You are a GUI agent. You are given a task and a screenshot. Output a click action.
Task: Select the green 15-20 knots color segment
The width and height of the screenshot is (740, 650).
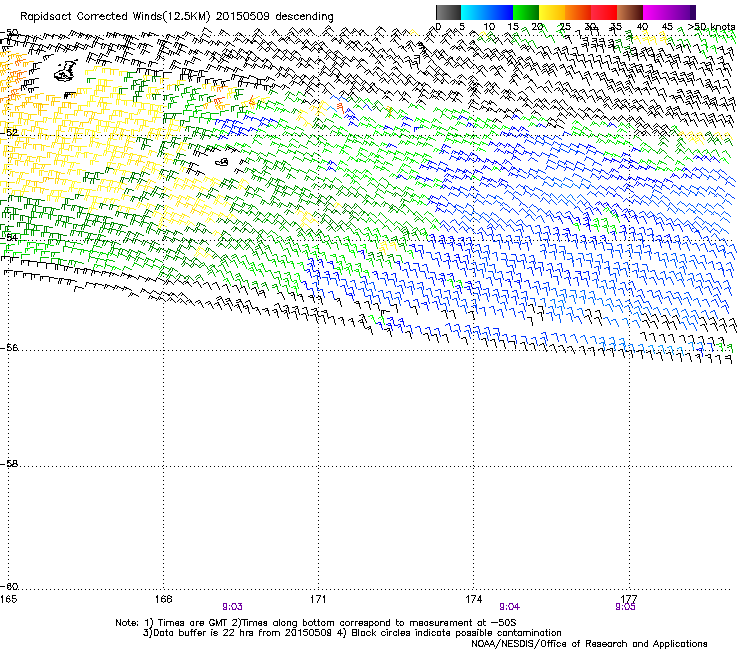[526, 12]
